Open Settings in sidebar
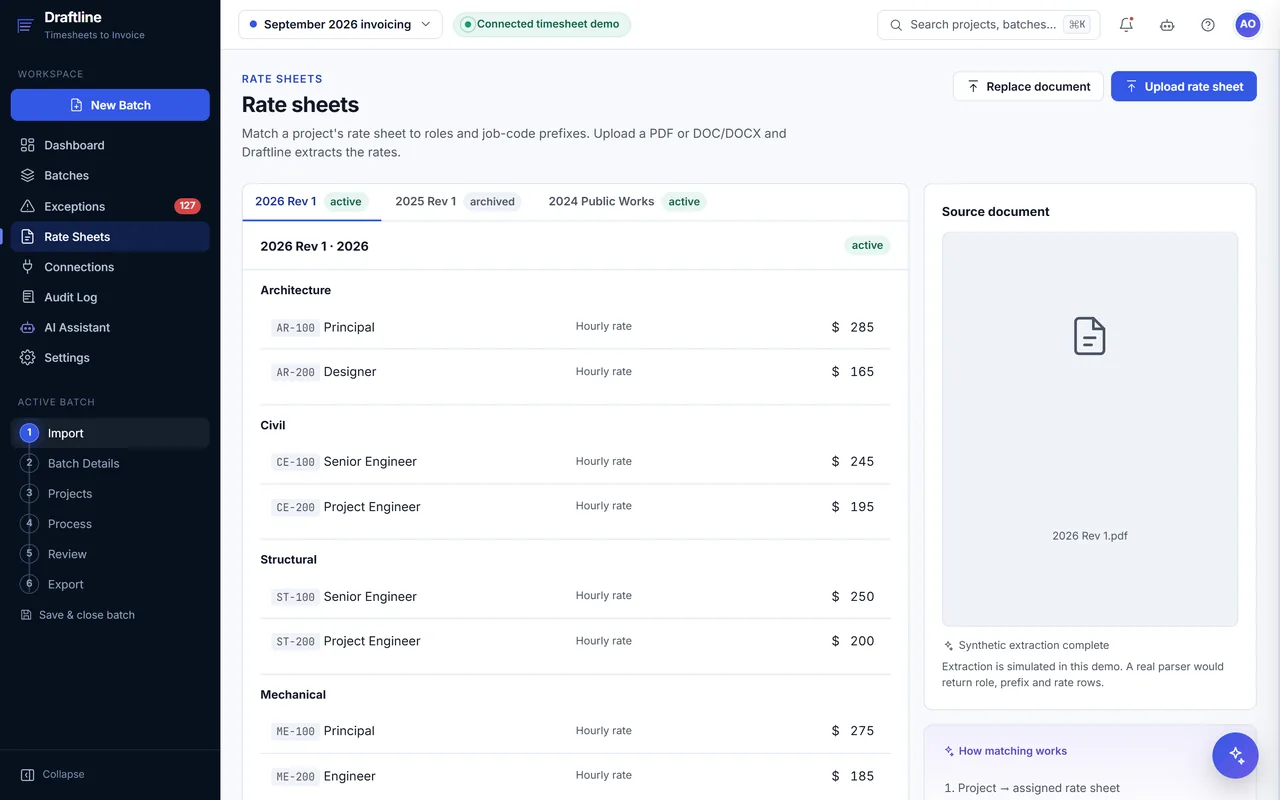The image size is (1280, 800). pyautogui.click(x=110, y=357)
